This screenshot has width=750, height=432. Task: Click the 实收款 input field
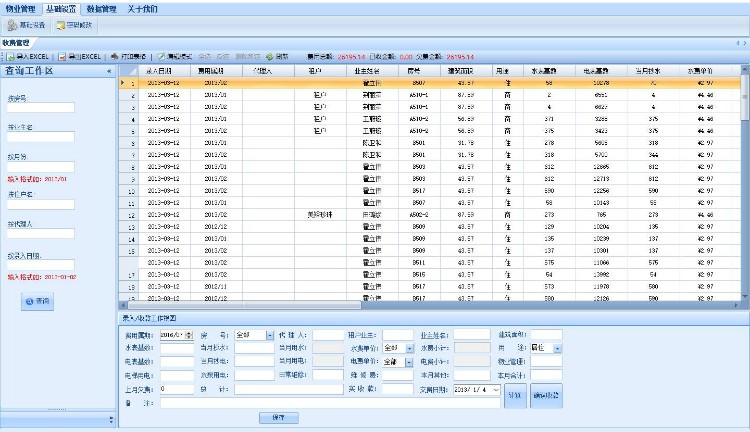pyautogui.click(x=397, y=389)
